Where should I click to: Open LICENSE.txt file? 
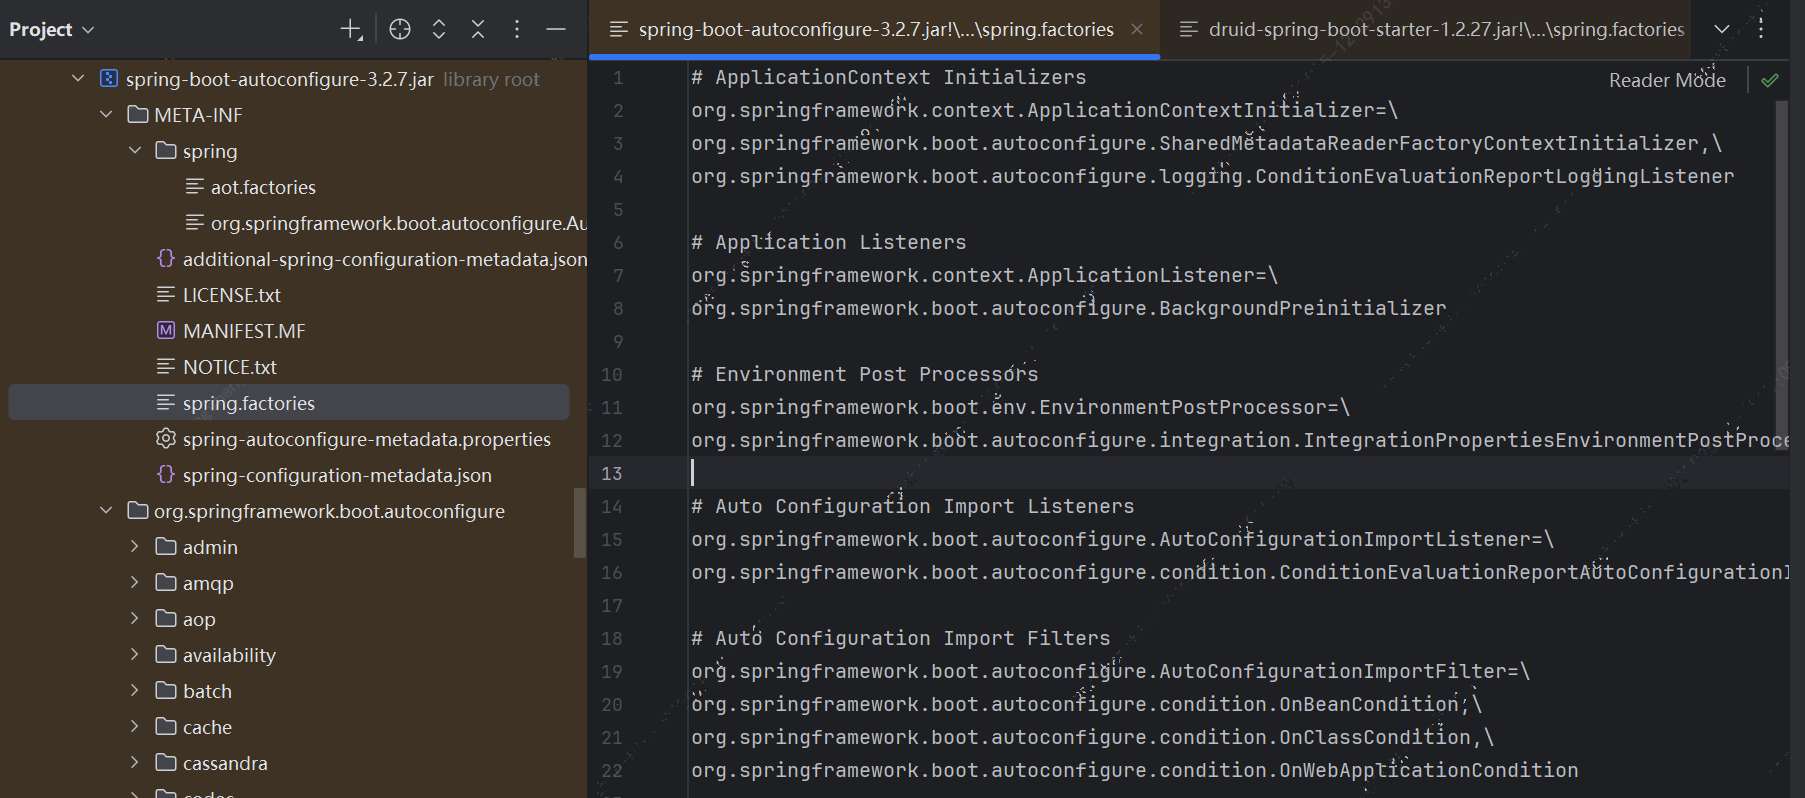[x=232, y=295]
